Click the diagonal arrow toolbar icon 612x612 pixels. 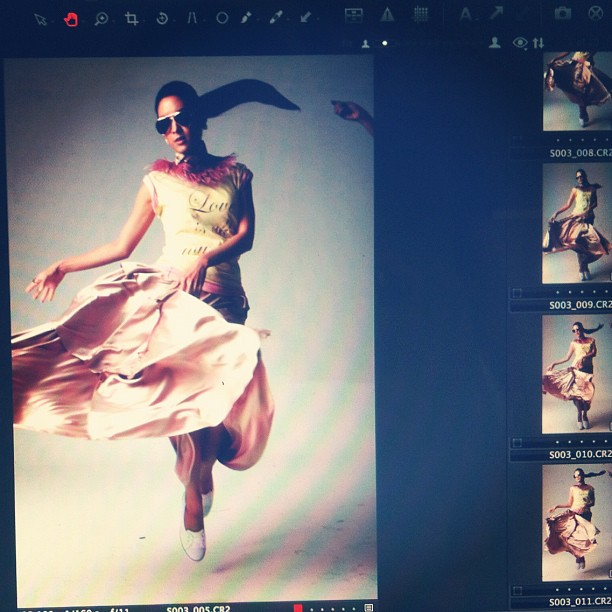[x=496, y=13]
